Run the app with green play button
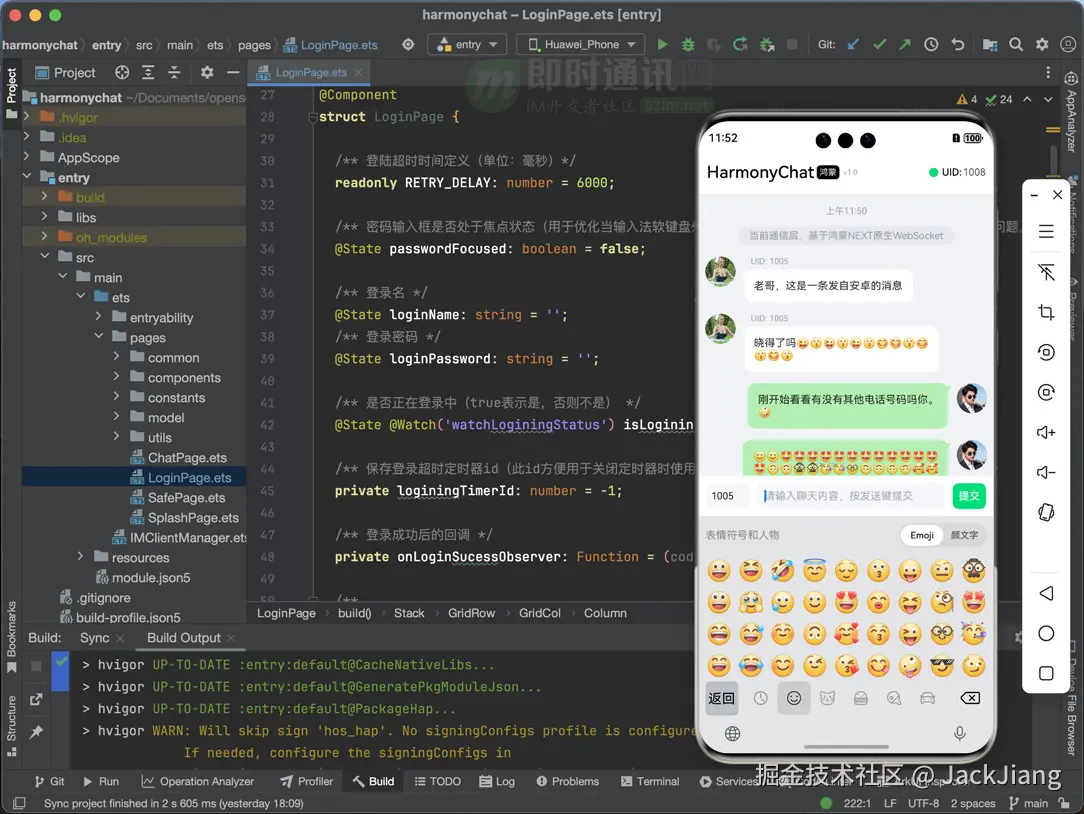Image resolution: width=1084 pixels, height=814 pixels. coord(662,45)
